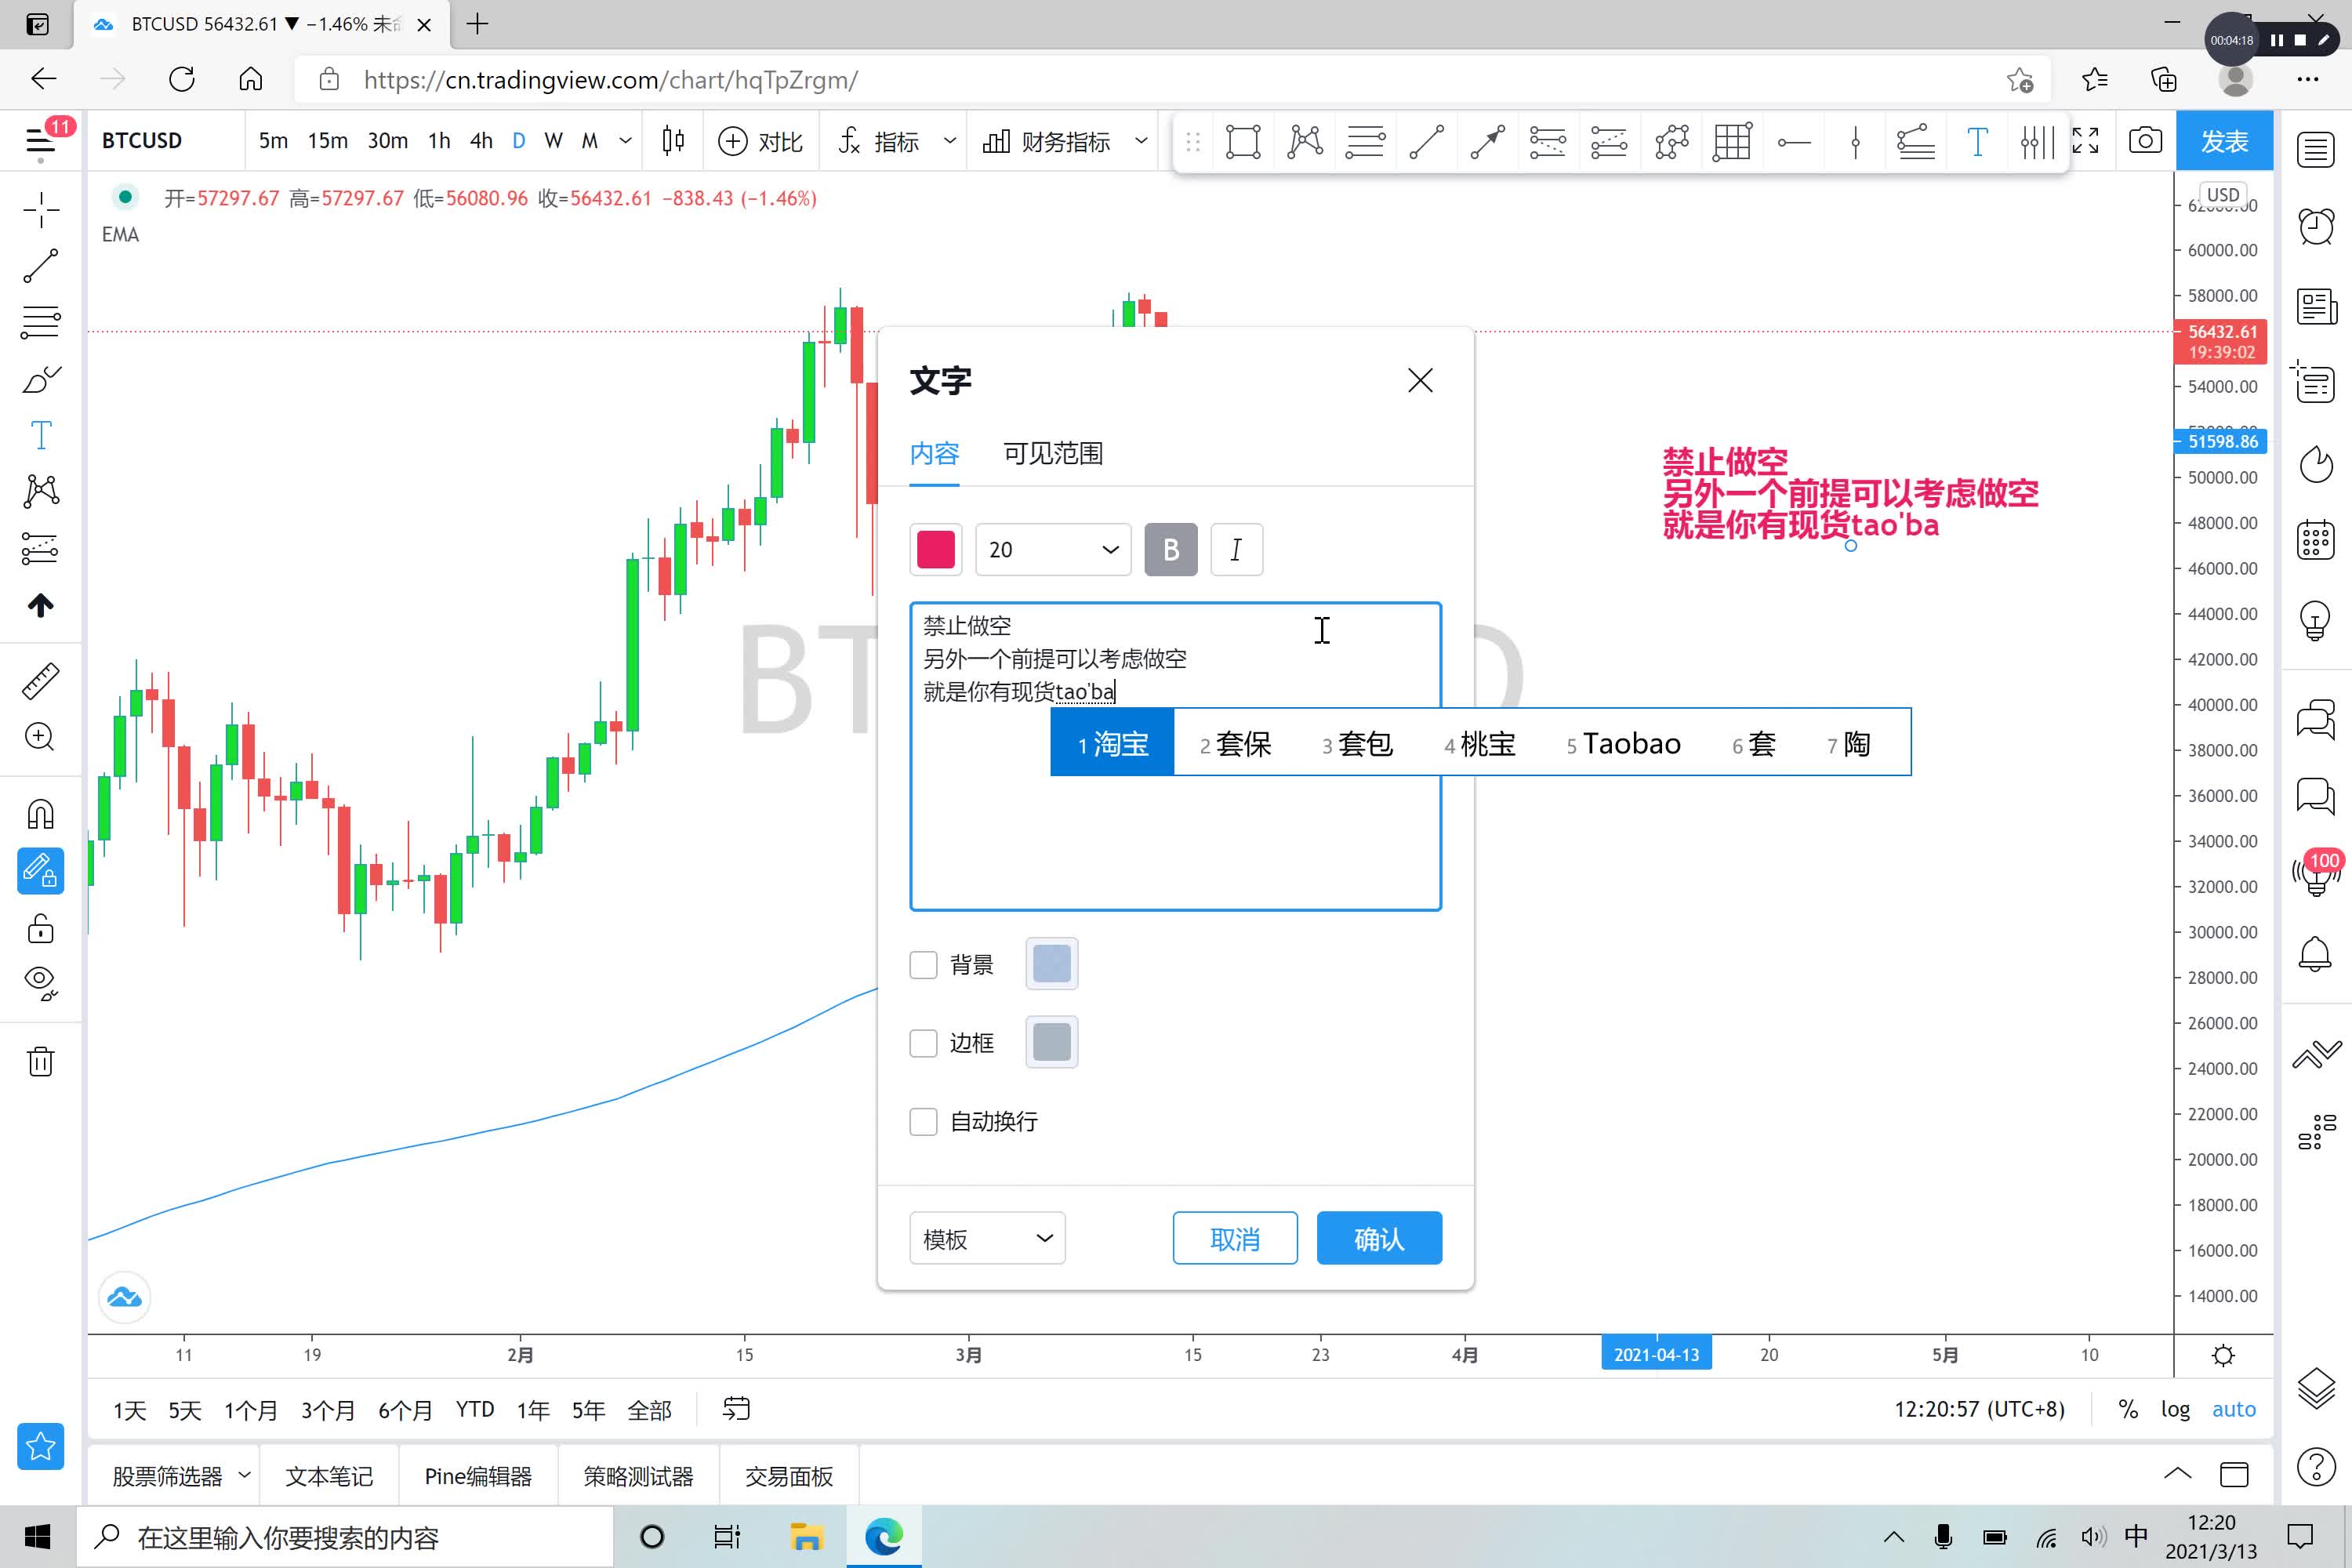Click the 发表 publish button
Viewport: 2352px width, 1568px height.
tap(2224, 141)
